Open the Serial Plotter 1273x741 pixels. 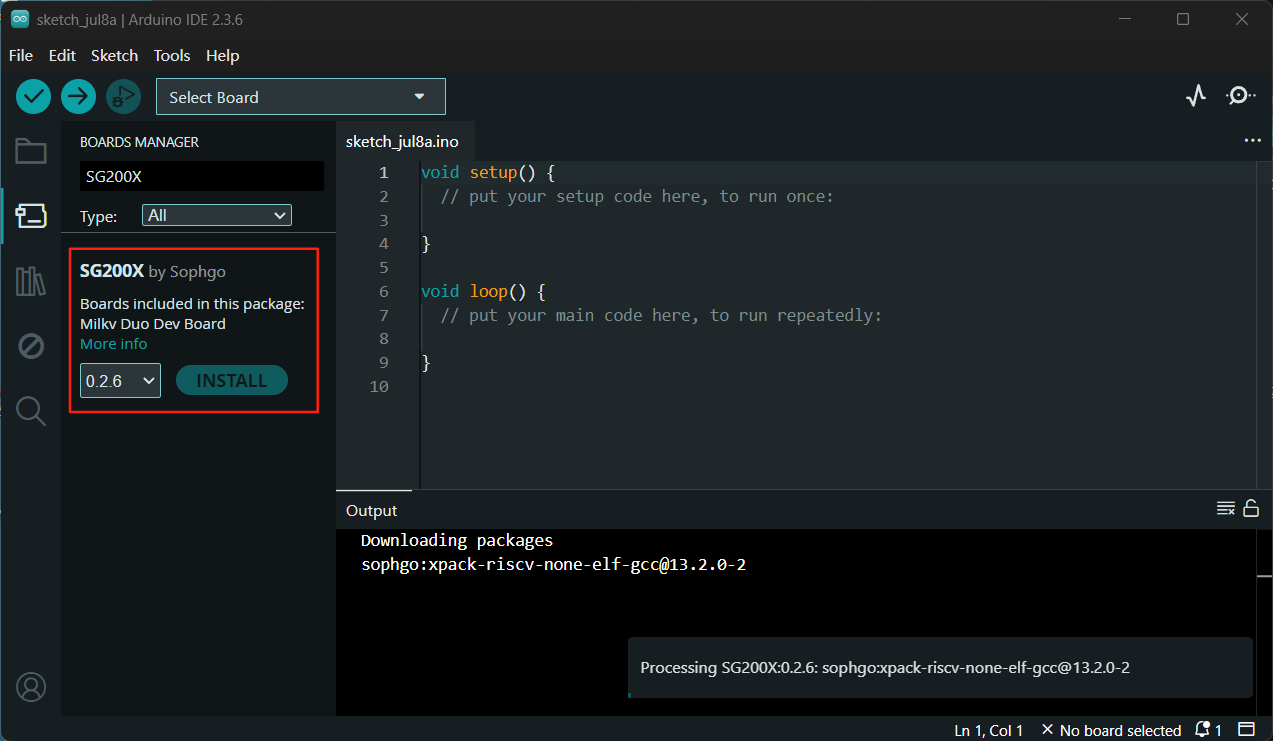click(x=1196, y=96)
